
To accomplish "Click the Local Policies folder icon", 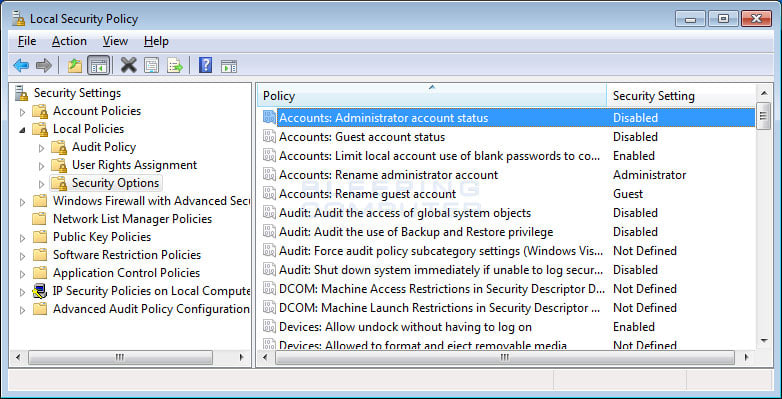I will [x=40, y=129].
